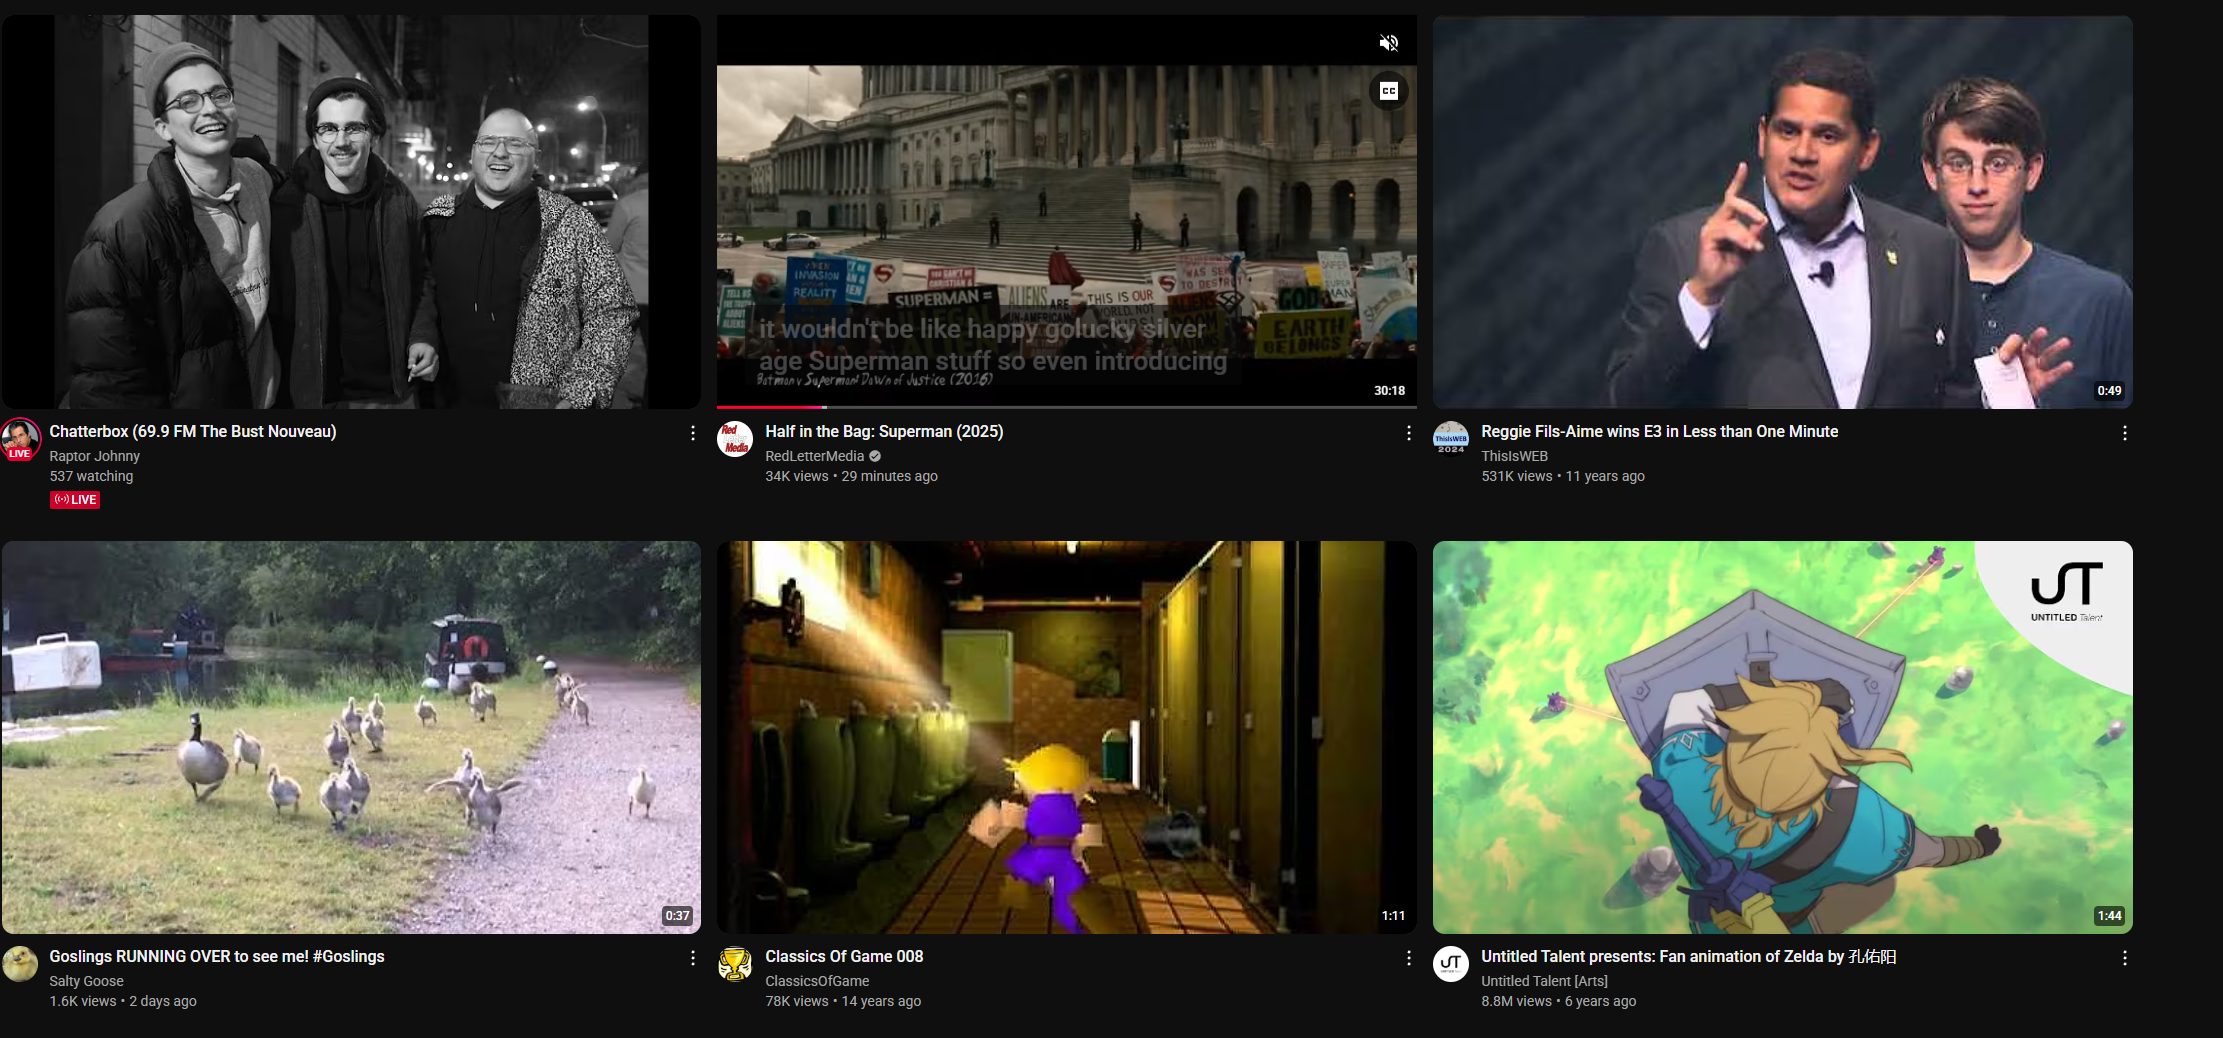The width and height of the screenshot is (2223, 1038).
Task: Click ThisIsWEB channel avatar
Action: (1451, 439)
